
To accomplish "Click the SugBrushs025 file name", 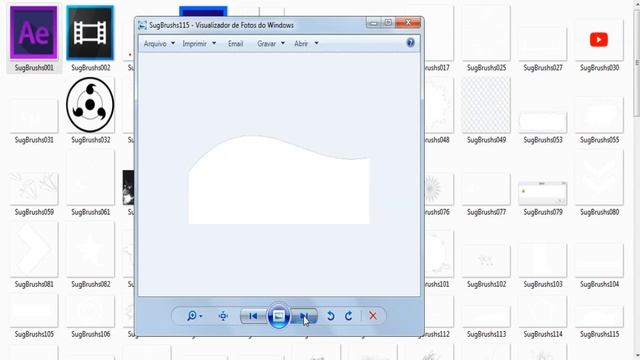I will pyautogui.click(x=486, y=68).
